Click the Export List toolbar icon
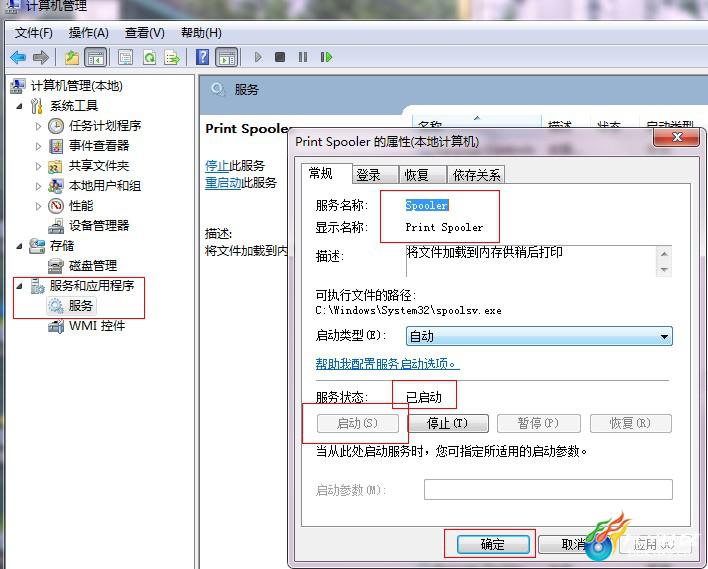 tap(172, 57)
